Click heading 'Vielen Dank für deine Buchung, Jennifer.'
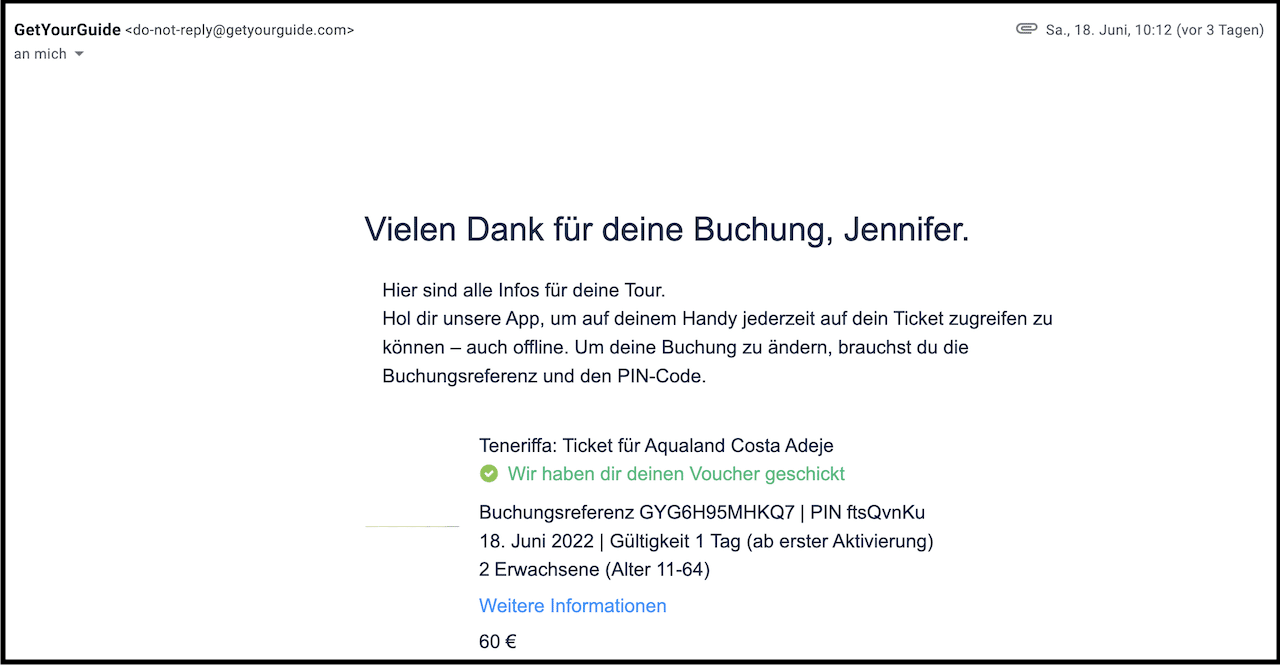Viewport: 1280px width, 665px height. (x=667, y=229)
